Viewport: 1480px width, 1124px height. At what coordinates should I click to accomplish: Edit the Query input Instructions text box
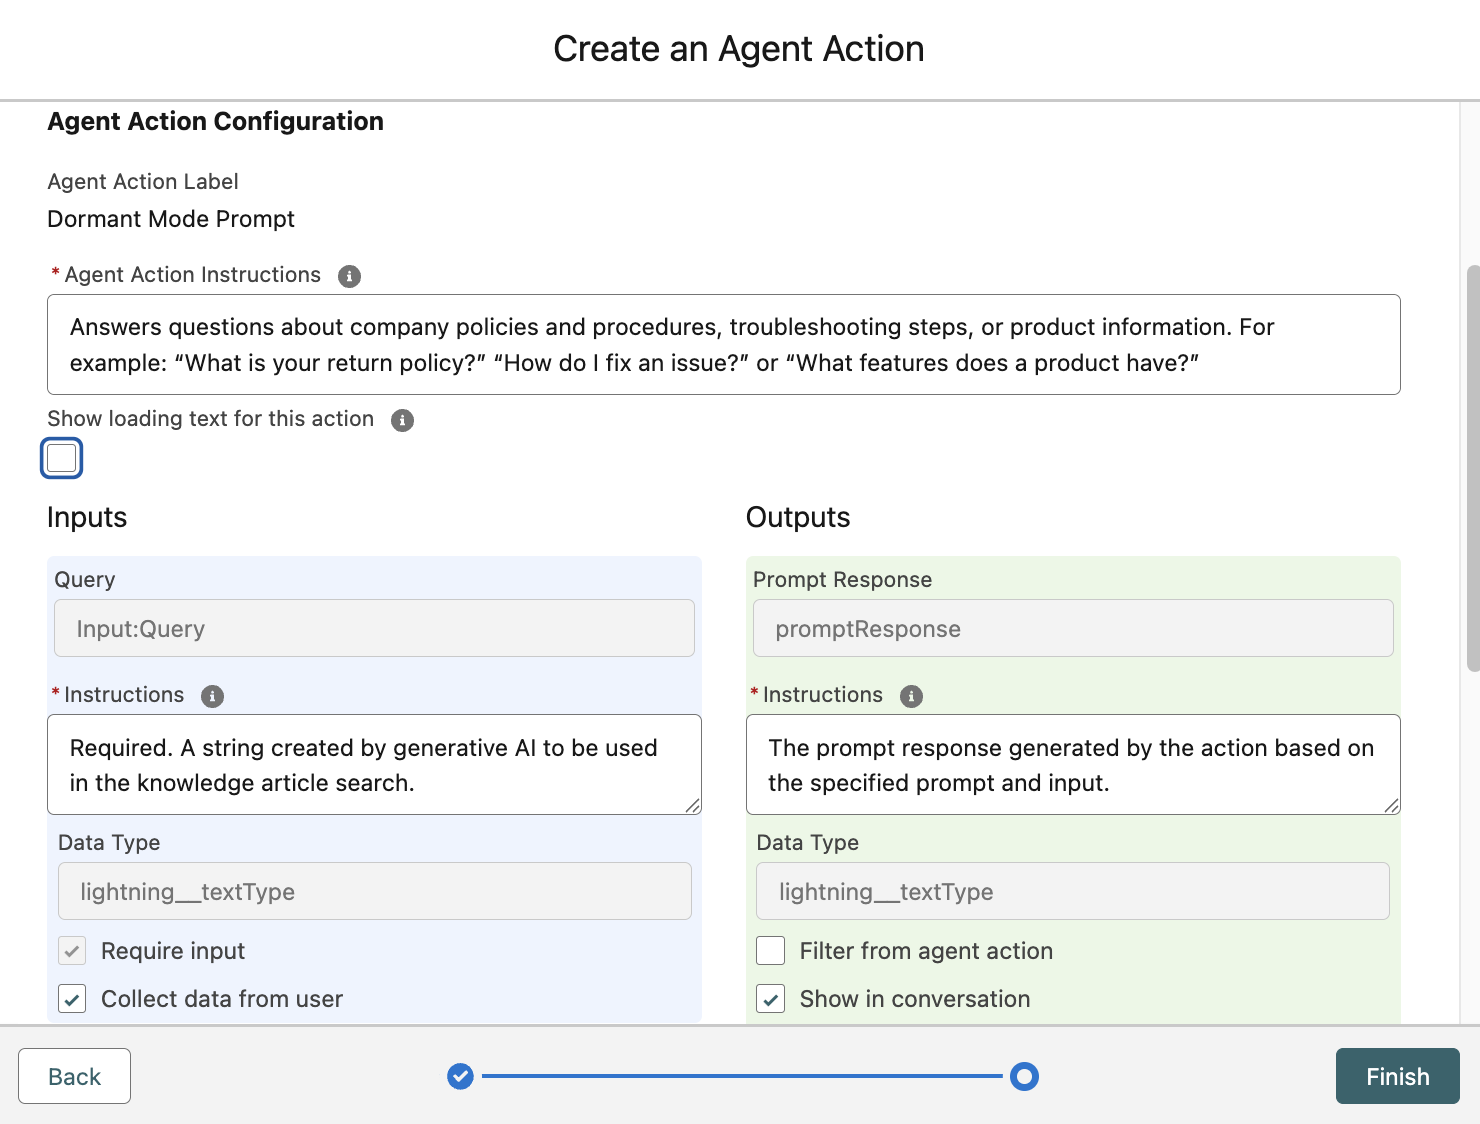coord(373,765)
